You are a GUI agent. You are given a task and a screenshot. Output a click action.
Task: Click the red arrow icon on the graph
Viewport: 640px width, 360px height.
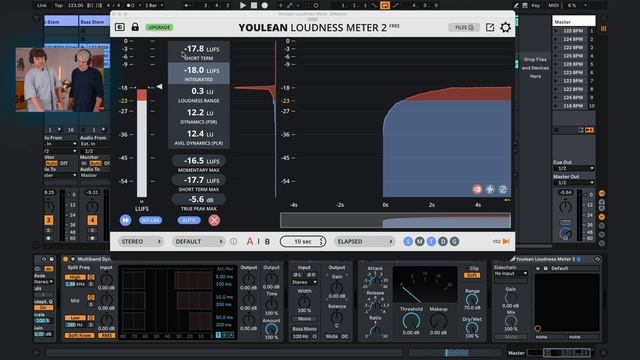(x=477, y=189)
